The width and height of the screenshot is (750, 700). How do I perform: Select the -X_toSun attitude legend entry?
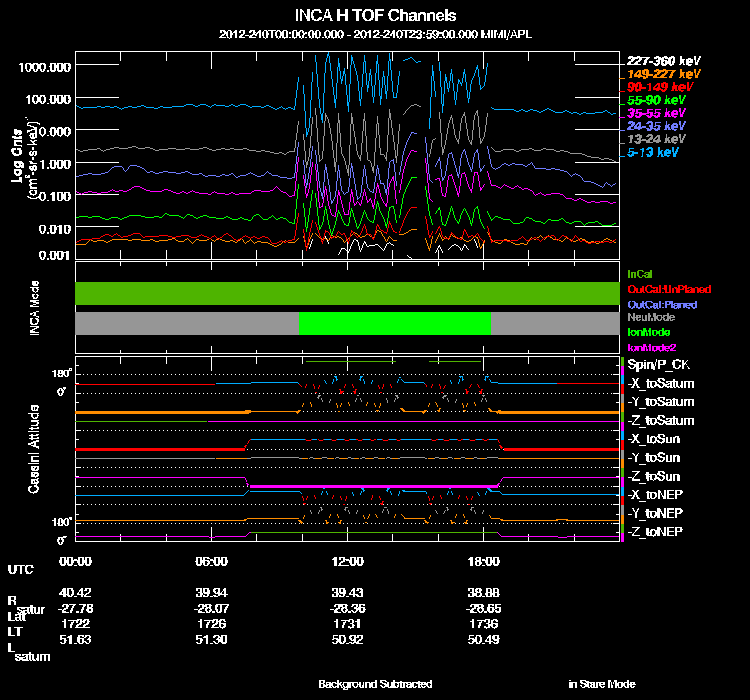(653, 439)
